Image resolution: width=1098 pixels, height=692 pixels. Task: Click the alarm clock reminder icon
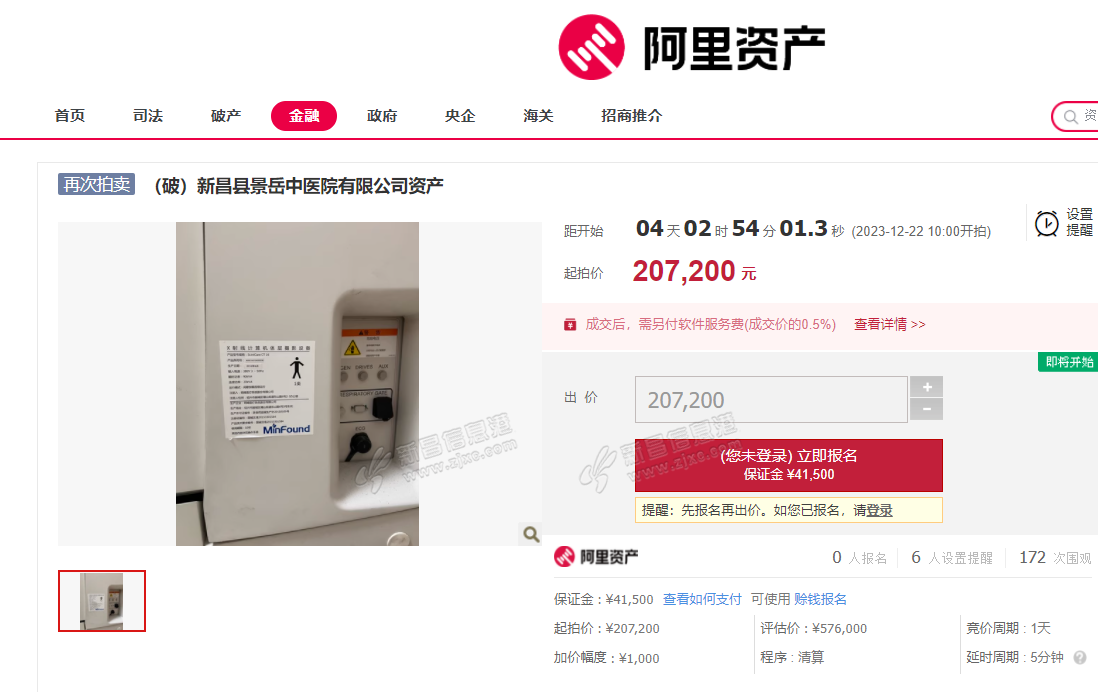point(1047,223)
